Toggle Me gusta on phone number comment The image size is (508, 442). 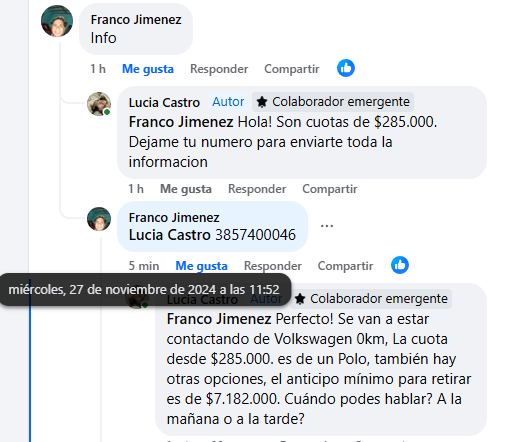coord(201,266)
